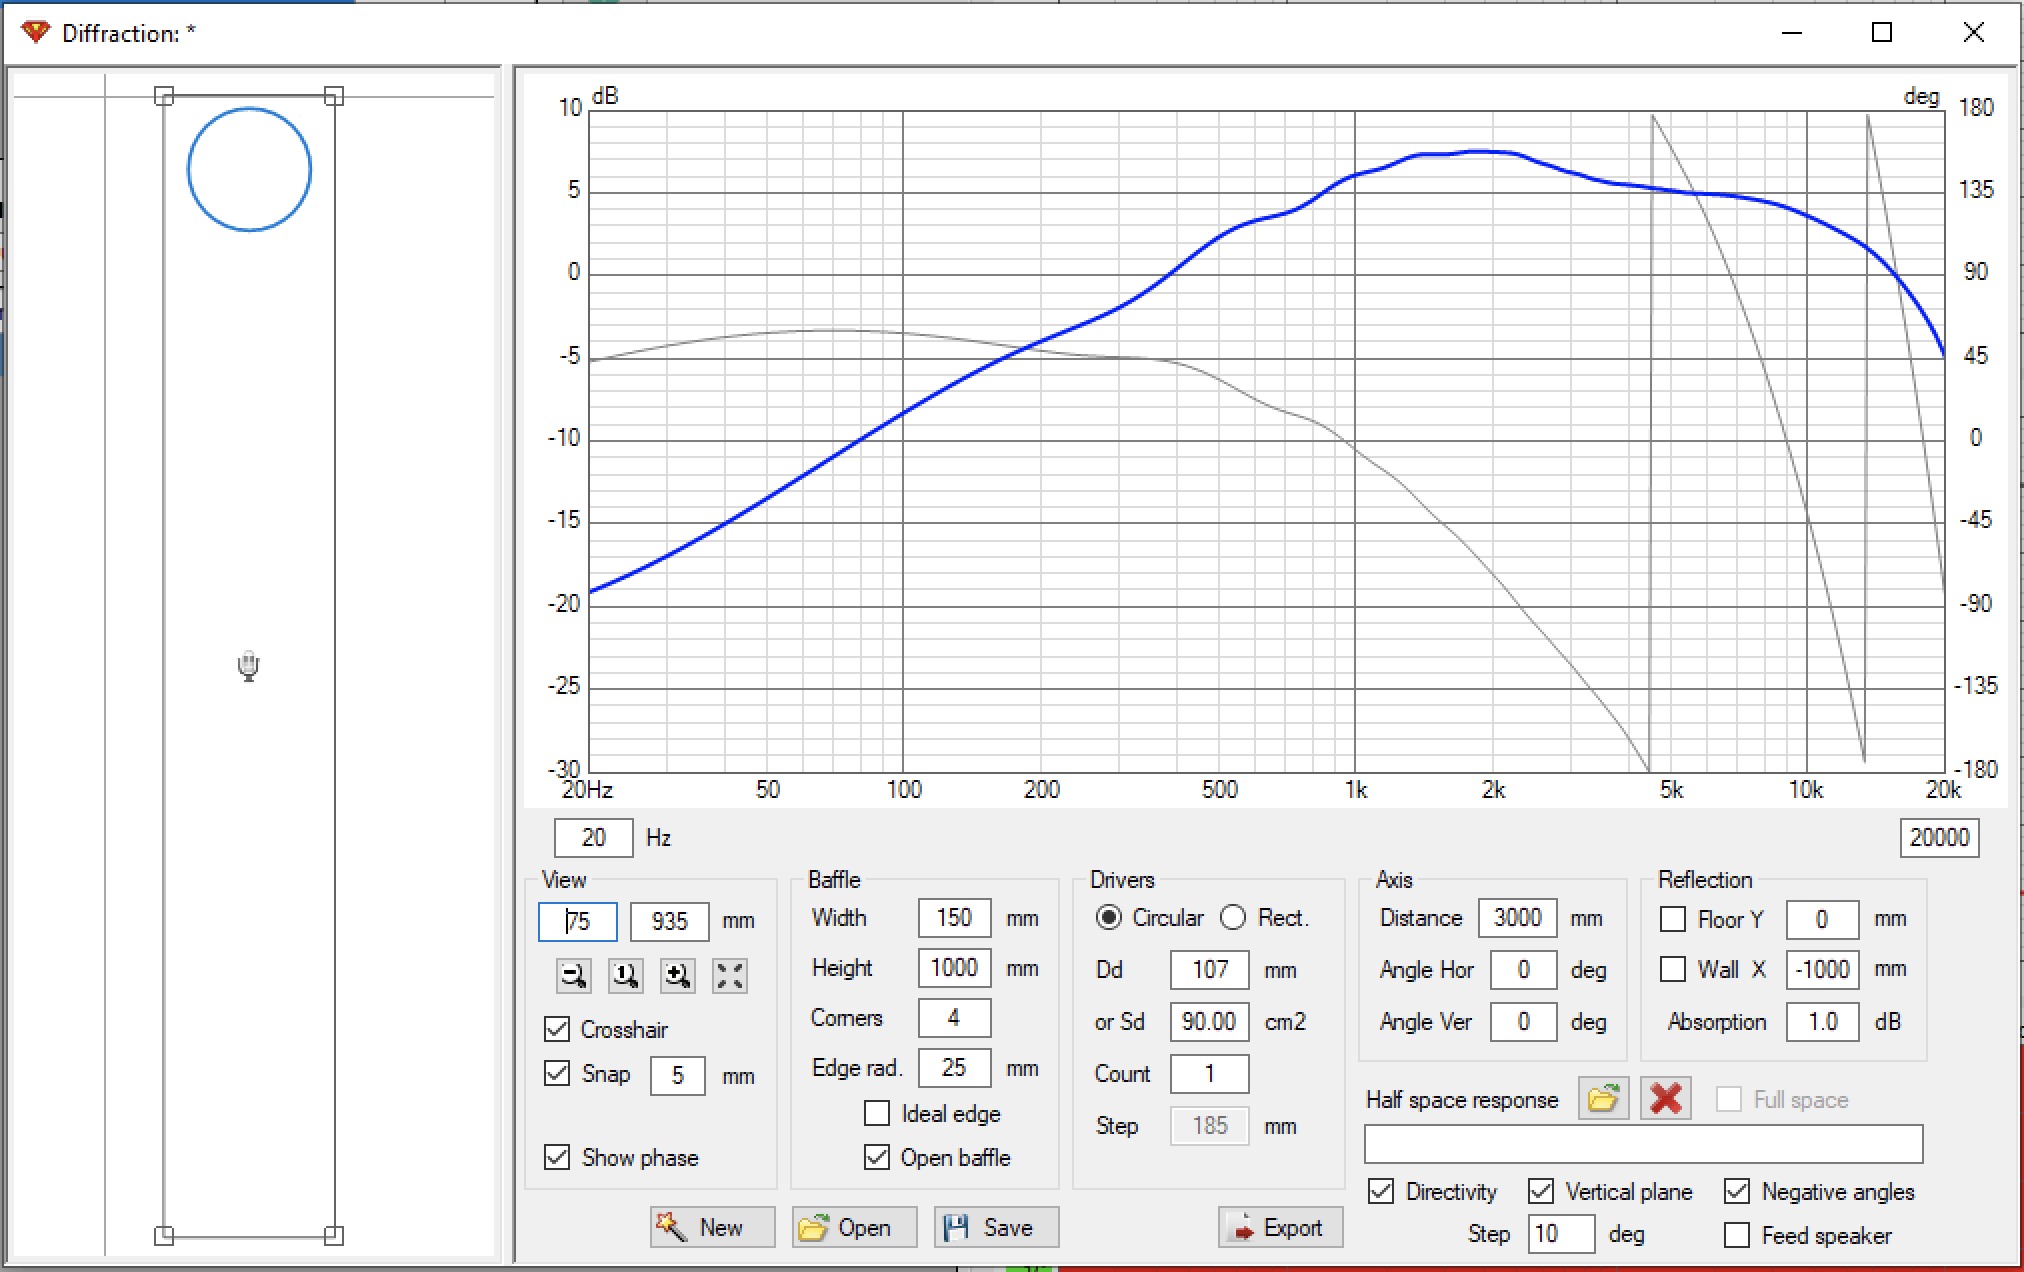Click the Angle Ver field

point(1523,1022)
